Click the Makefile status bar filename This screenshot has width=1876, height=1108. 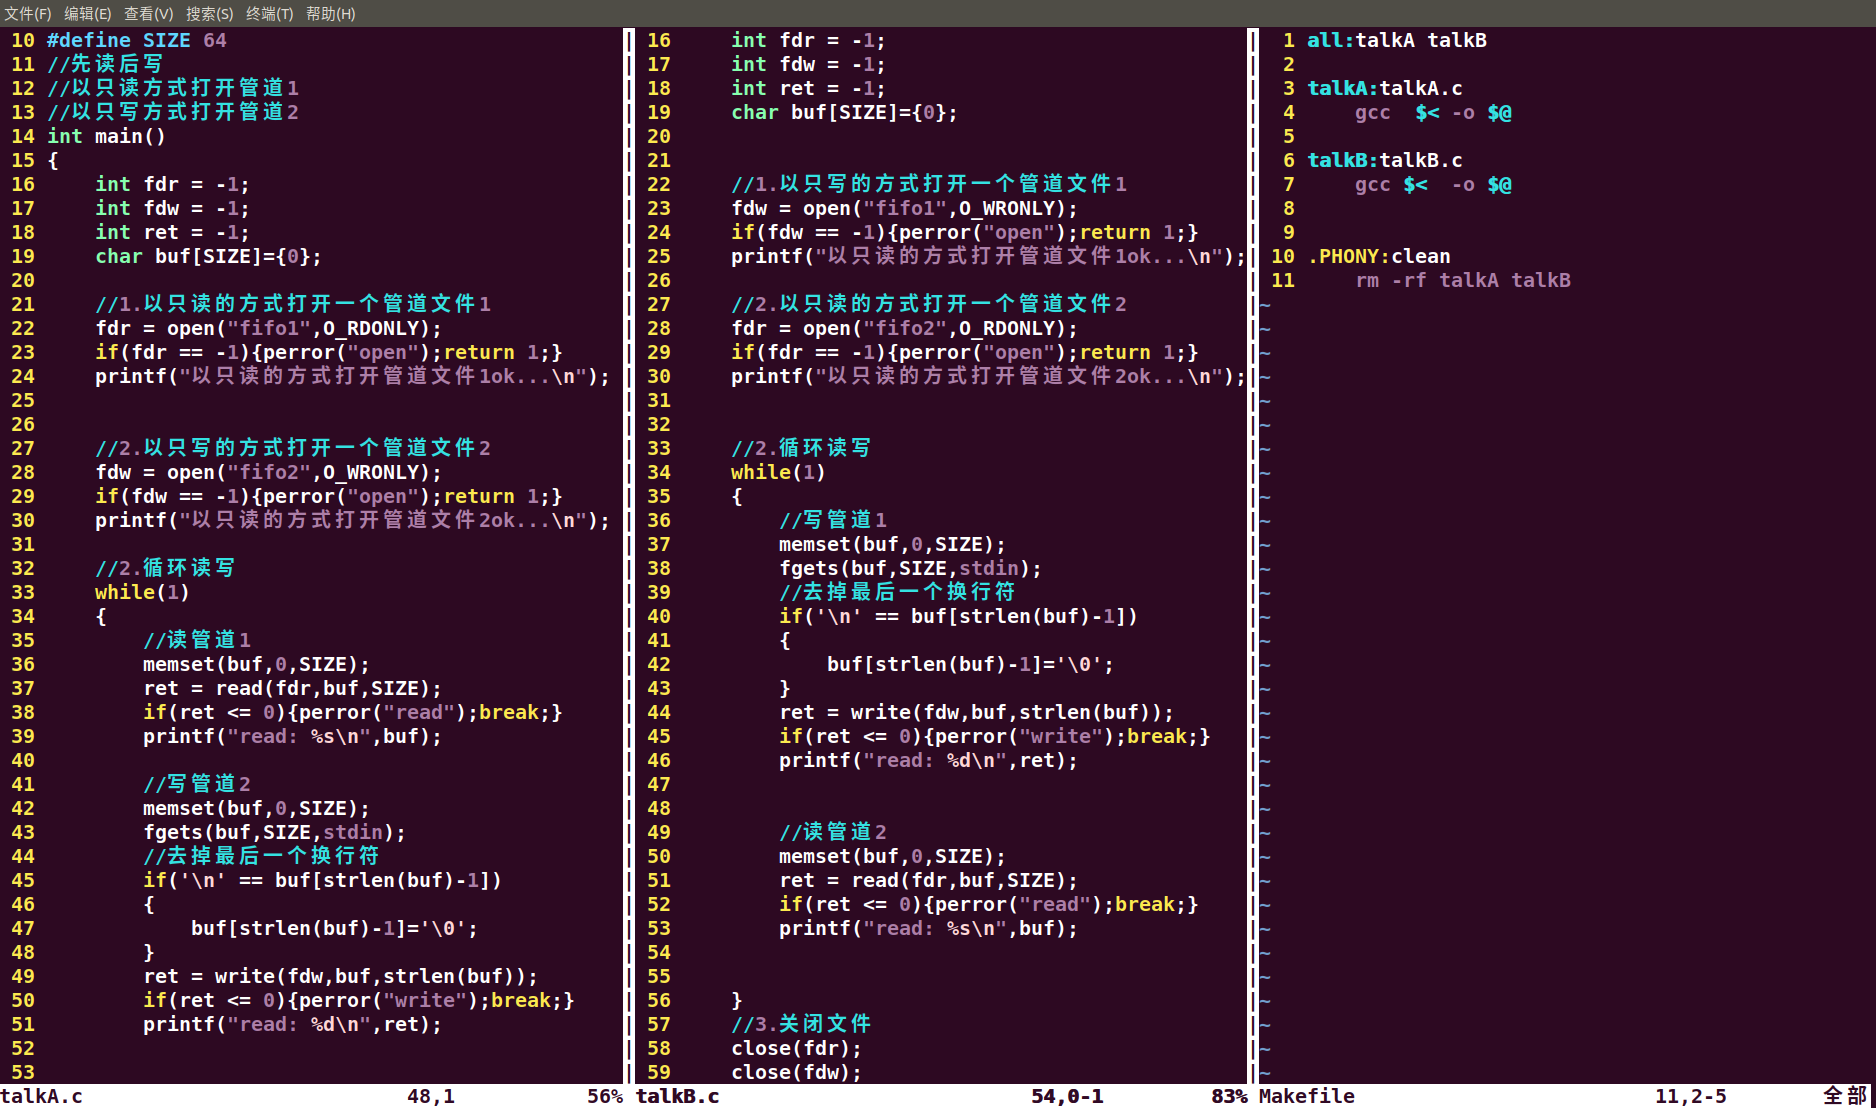pyautogui.click(x=1306, y=1096)
